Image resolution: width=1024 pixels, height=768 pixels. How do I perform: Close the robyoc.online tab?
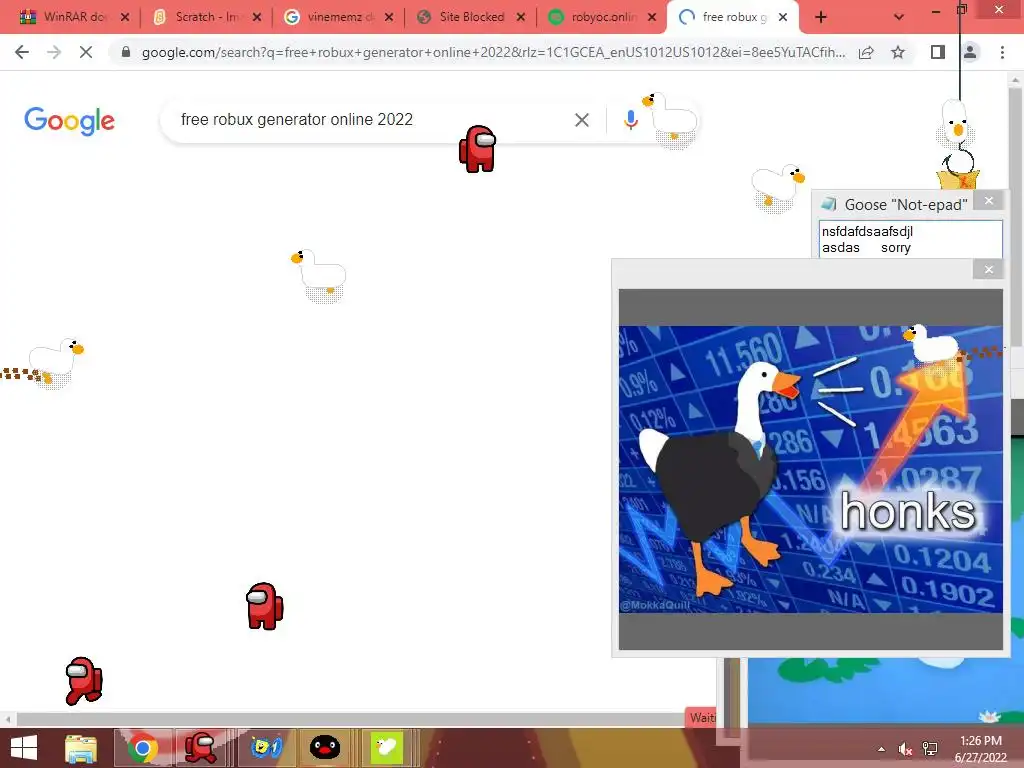pyautogui.click(x=652, y=17)
